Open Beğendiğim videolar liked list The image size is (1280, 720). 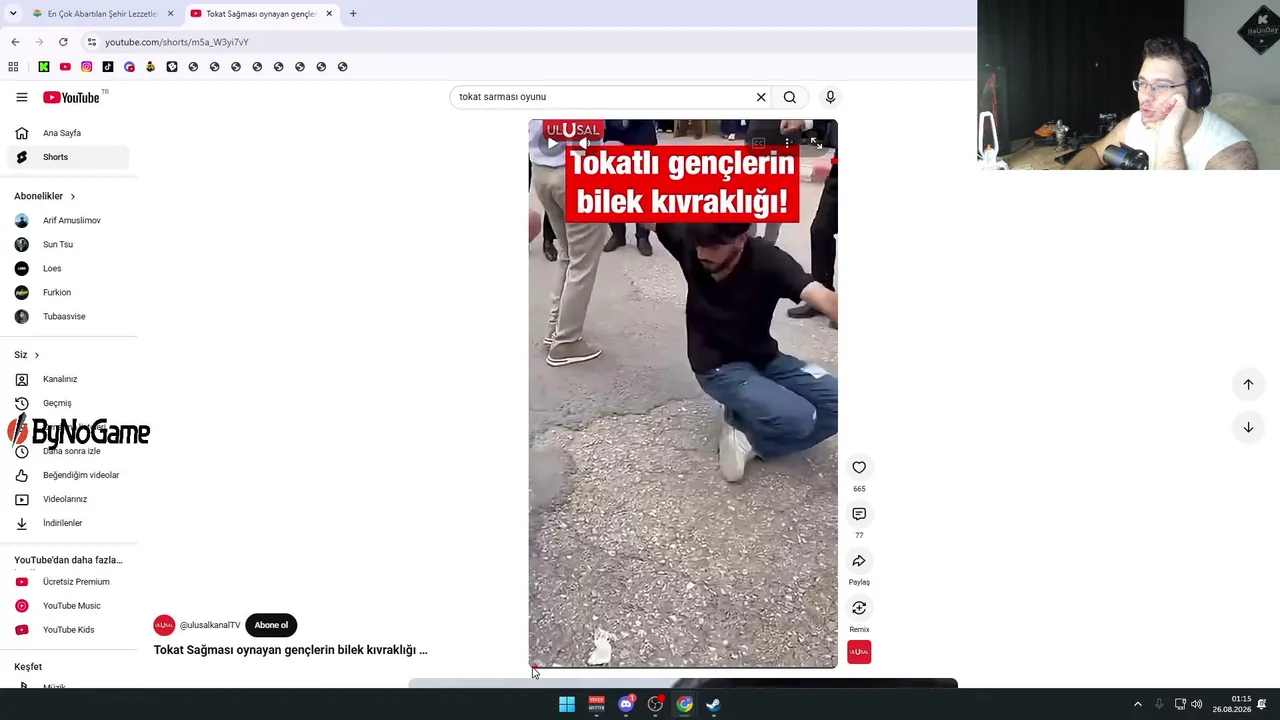69,475
